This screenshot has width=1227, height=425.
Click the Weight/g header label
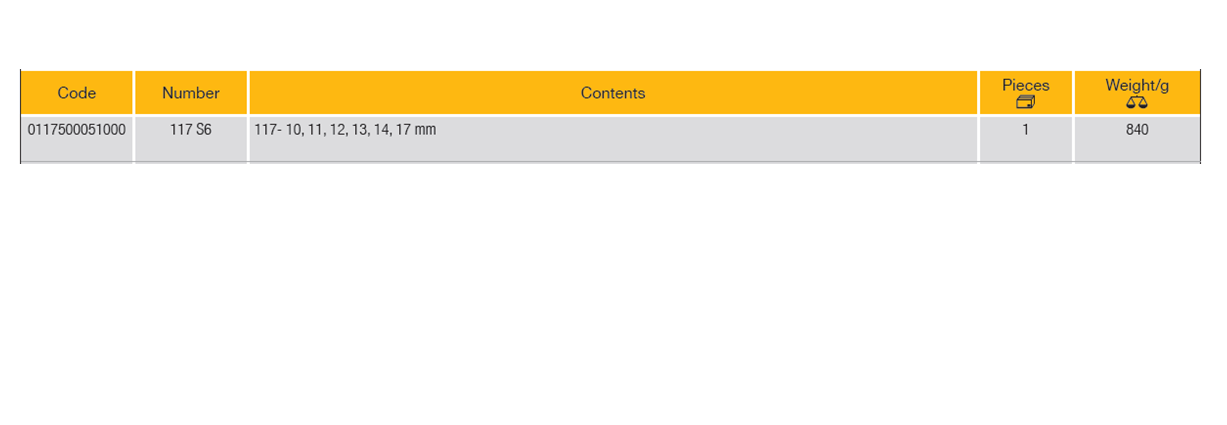click(x=1137, y=85)
